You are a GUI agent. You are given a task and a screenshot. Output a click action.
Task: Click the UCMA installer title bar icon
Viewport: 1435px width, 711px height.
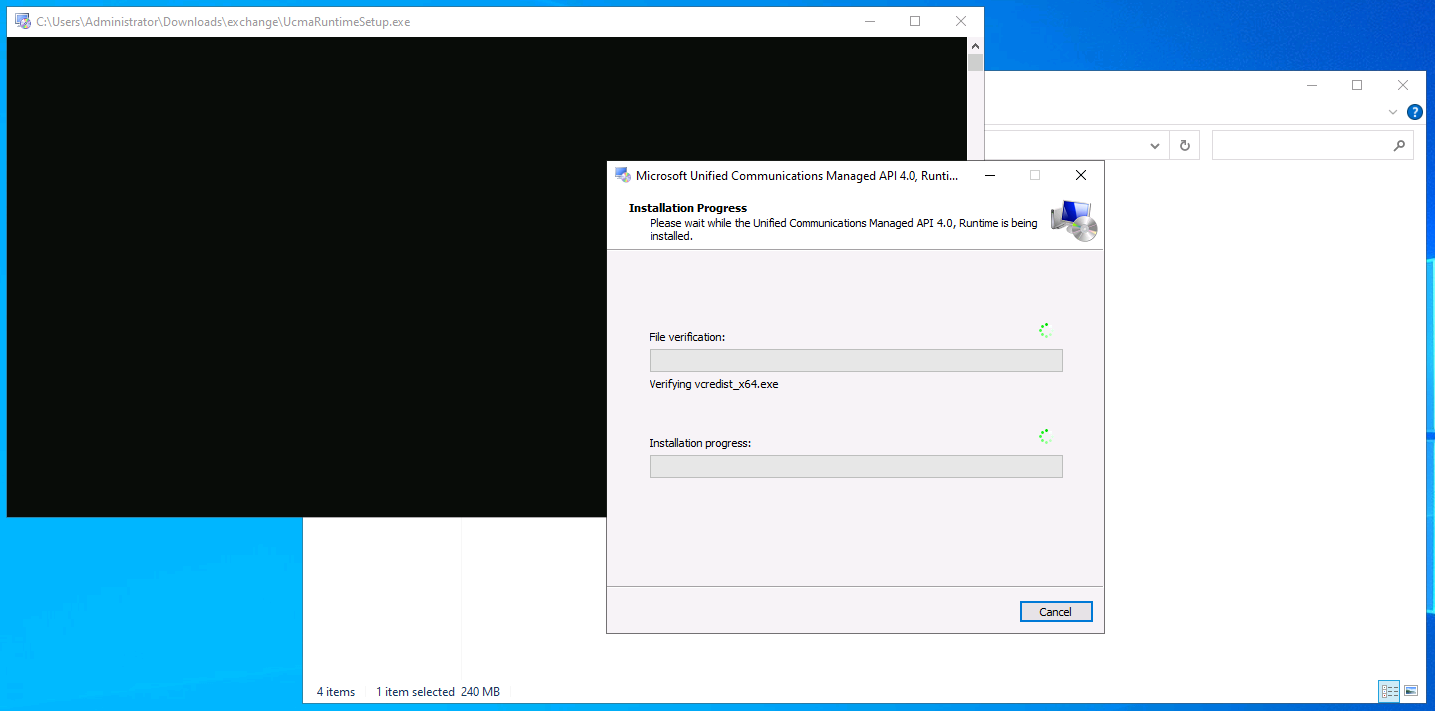click(622, 175)
